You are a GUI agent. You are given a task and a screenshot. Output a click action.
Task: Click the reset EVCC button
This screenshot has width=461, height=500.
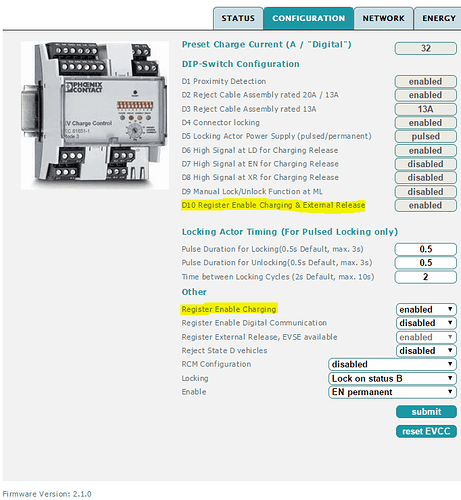426,431
